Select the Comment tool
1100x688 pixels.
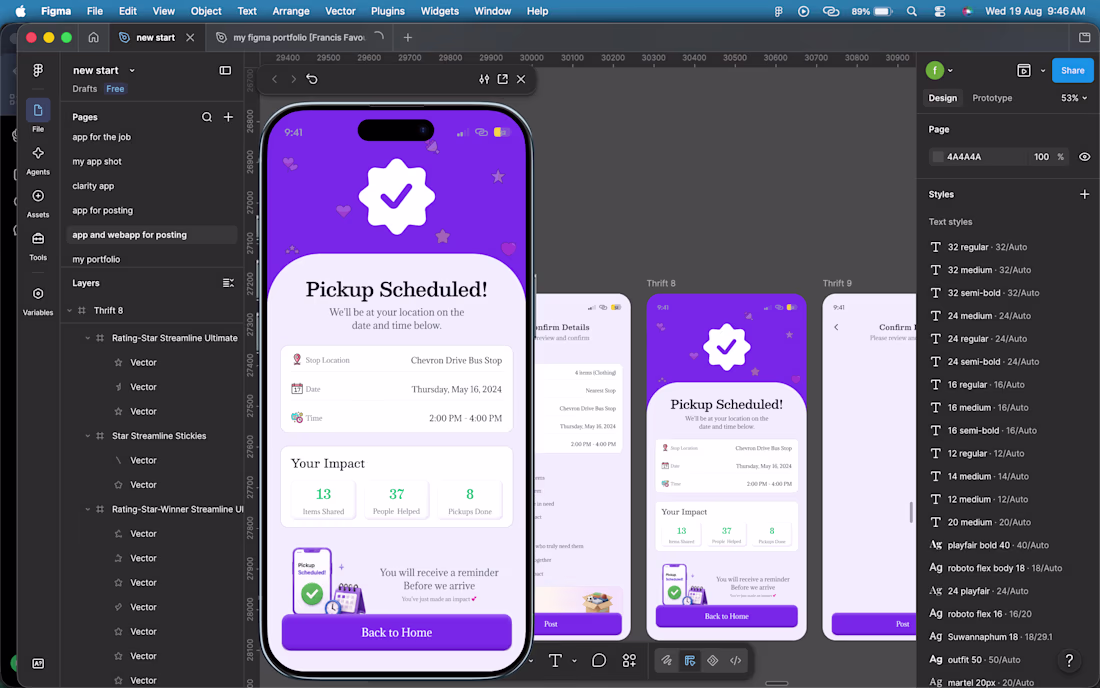598,661
